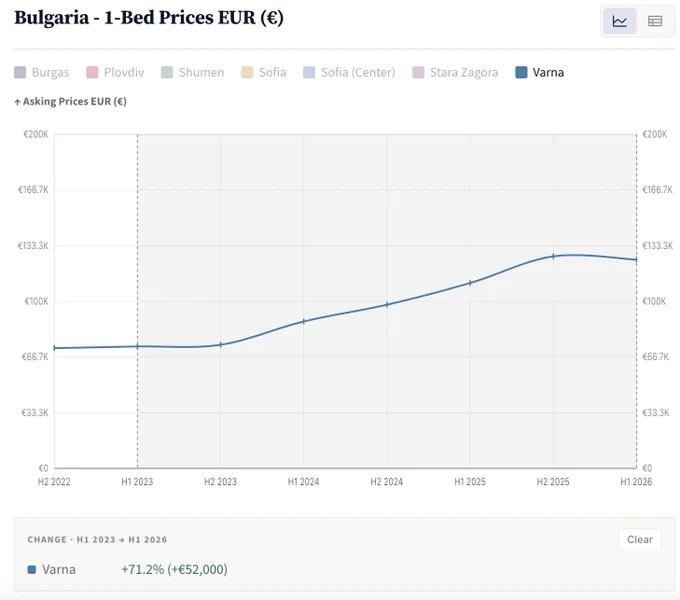Viewport: 680px width, 600px height.
Task: Hide the Varna series
Action: point(539,72)
